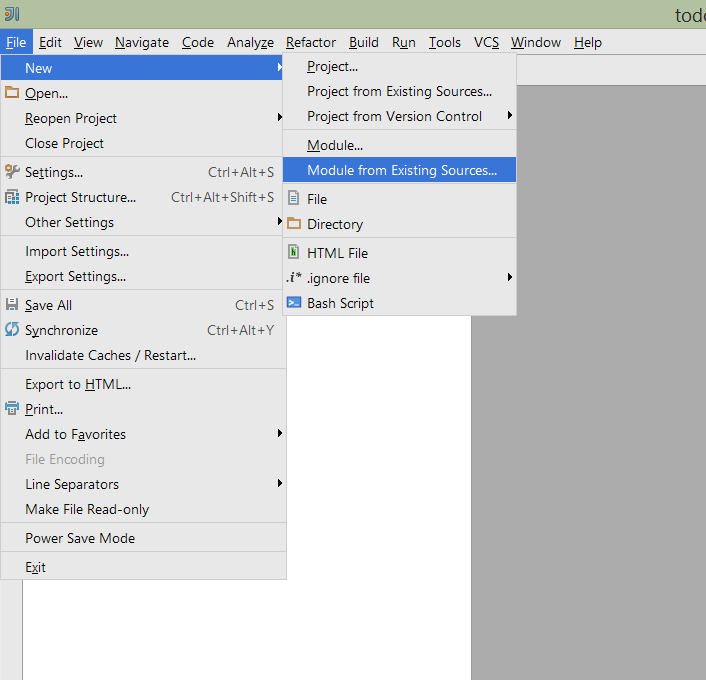Click the Project Structure icon
The width and height of the screenshot is (706, 680).
tap(12, 197)
